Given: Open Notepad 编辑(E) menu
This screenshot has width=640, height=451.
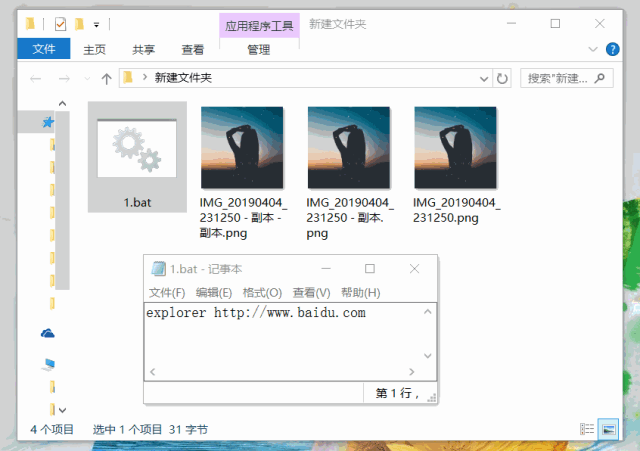Looking at the screenshot, I should coord(214,293).
